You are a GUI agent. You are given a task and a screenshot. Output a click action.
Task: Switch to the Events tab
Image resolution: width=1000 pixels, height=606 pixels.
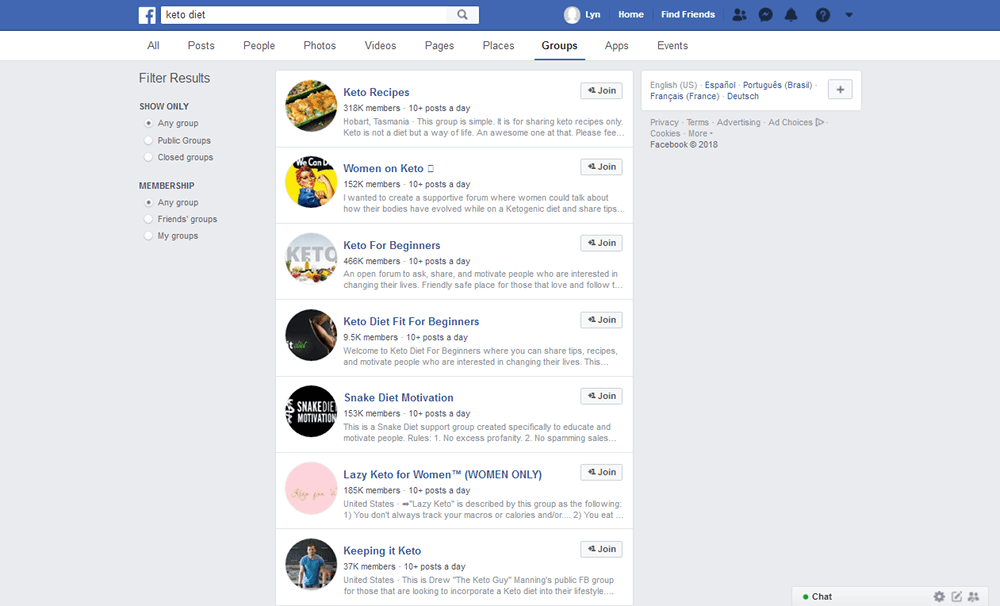(x=672, y=46)
